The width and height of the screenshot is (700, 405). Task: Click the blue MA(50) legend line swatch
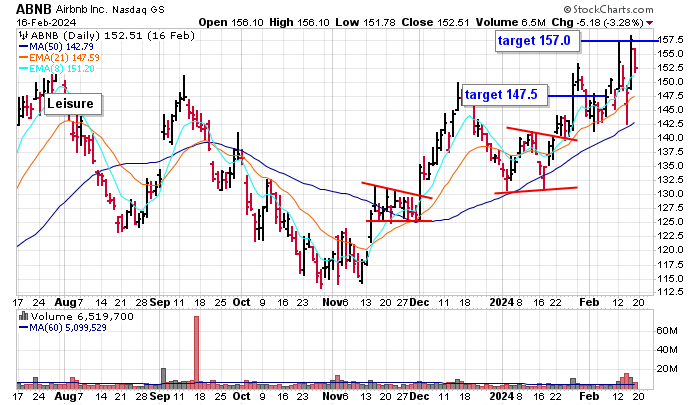point(23,46)
